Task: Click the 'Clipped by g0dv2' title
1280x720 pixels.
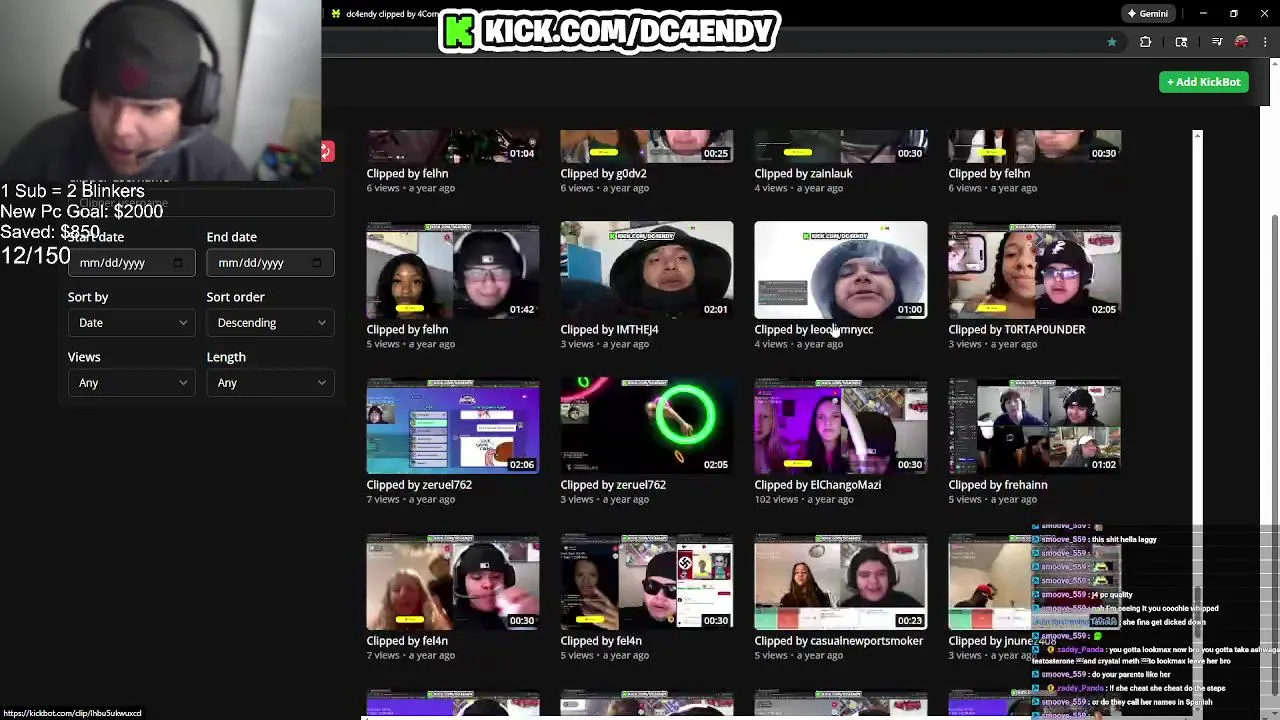Action: click(603, 173)
